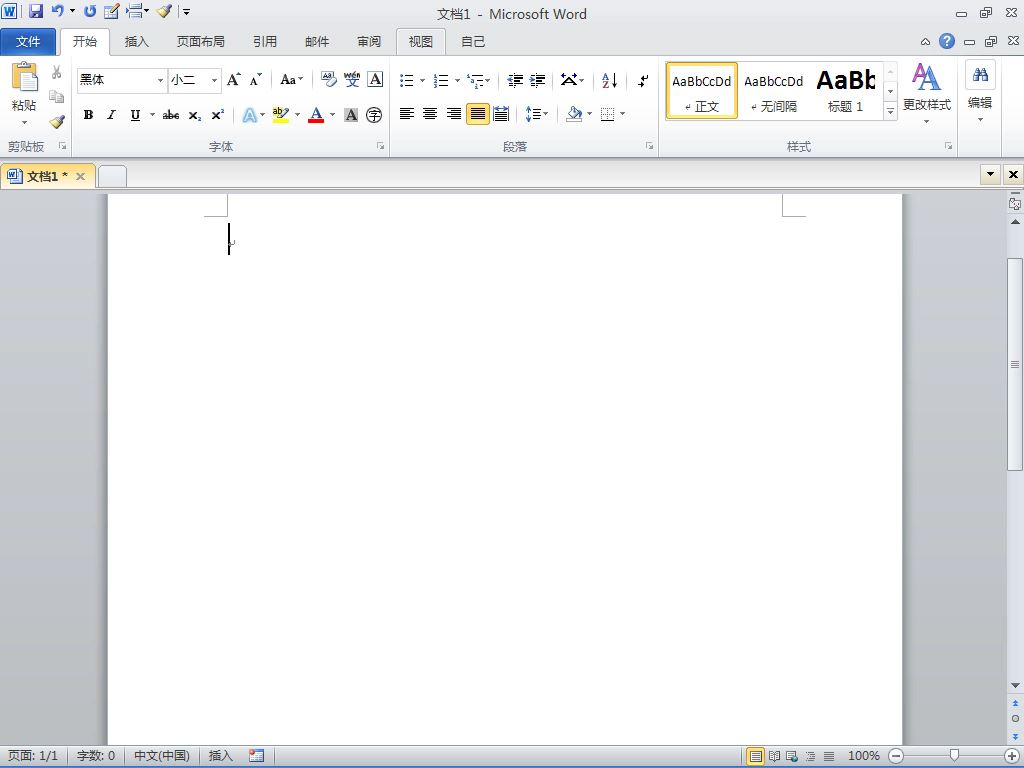Image resolution: width=1024 pixels, height=768 pixels.
Task: Sort text with the A-Z sort icon
Action: coord(609,80)
